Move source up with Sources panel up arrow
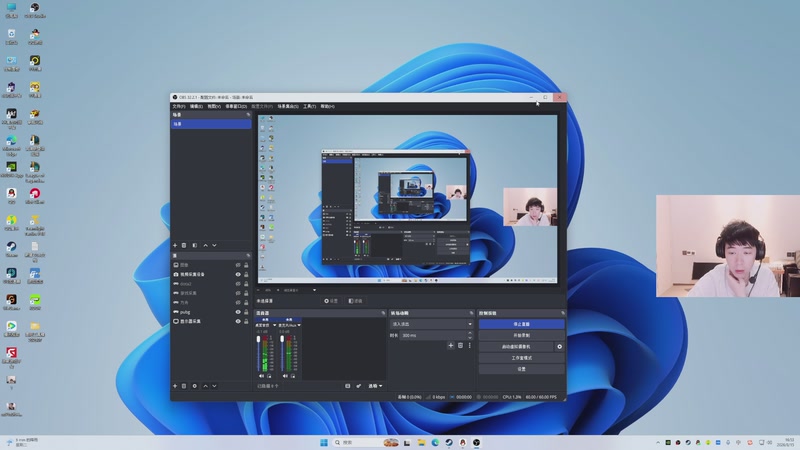Screen dimensions: 800x450 pos(206,386)
